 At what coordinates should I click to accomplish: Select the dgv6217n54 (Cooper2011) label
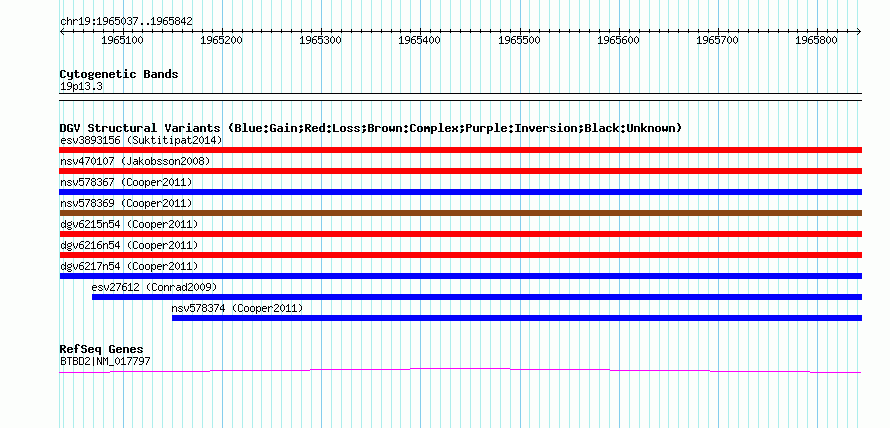[129, 266]
